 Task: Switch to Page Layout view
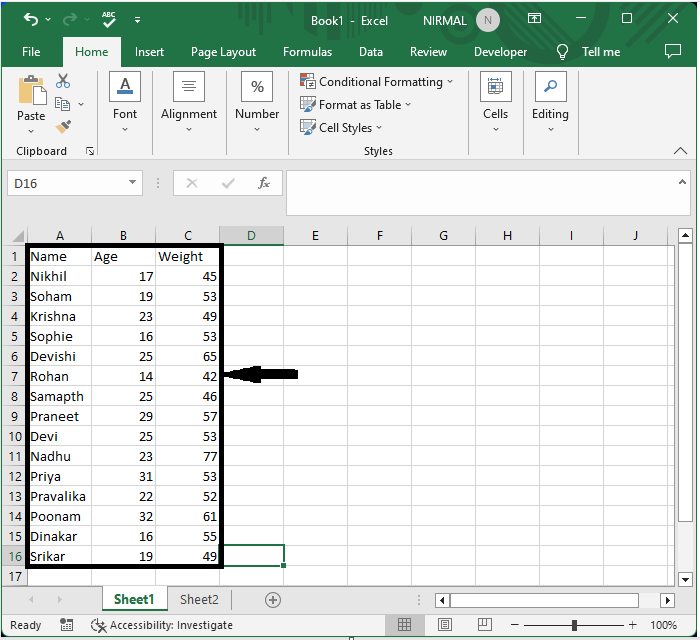(445, 625)
